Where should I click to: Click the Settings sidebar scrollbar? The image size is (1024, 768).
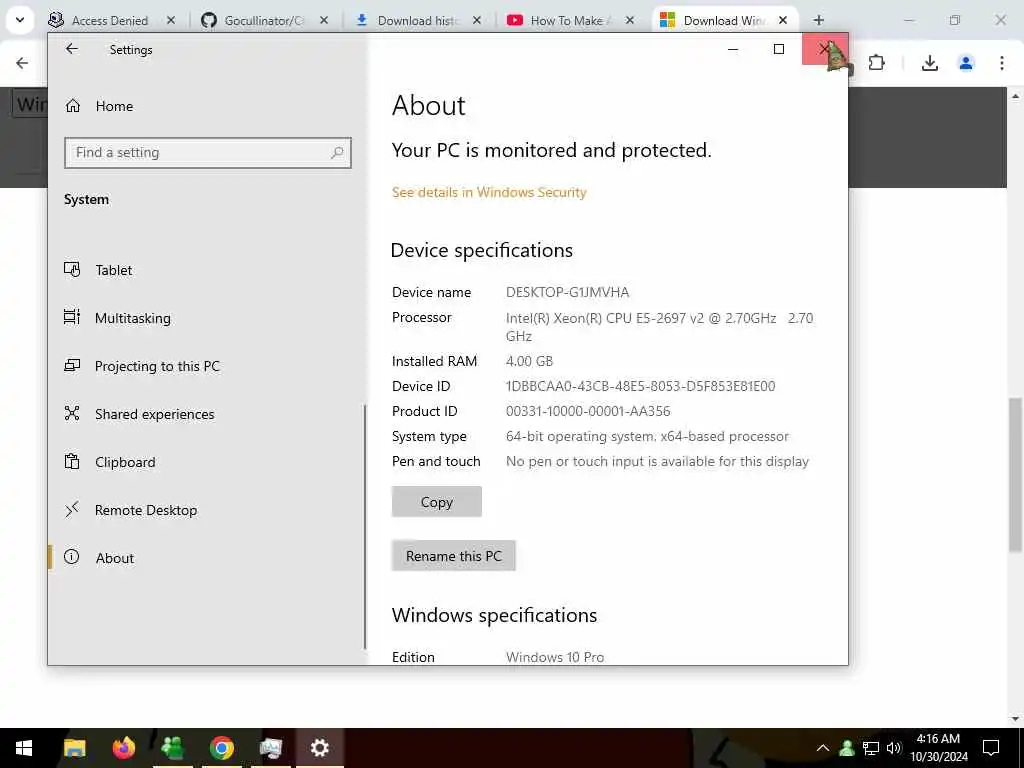(x=364, y=526)
